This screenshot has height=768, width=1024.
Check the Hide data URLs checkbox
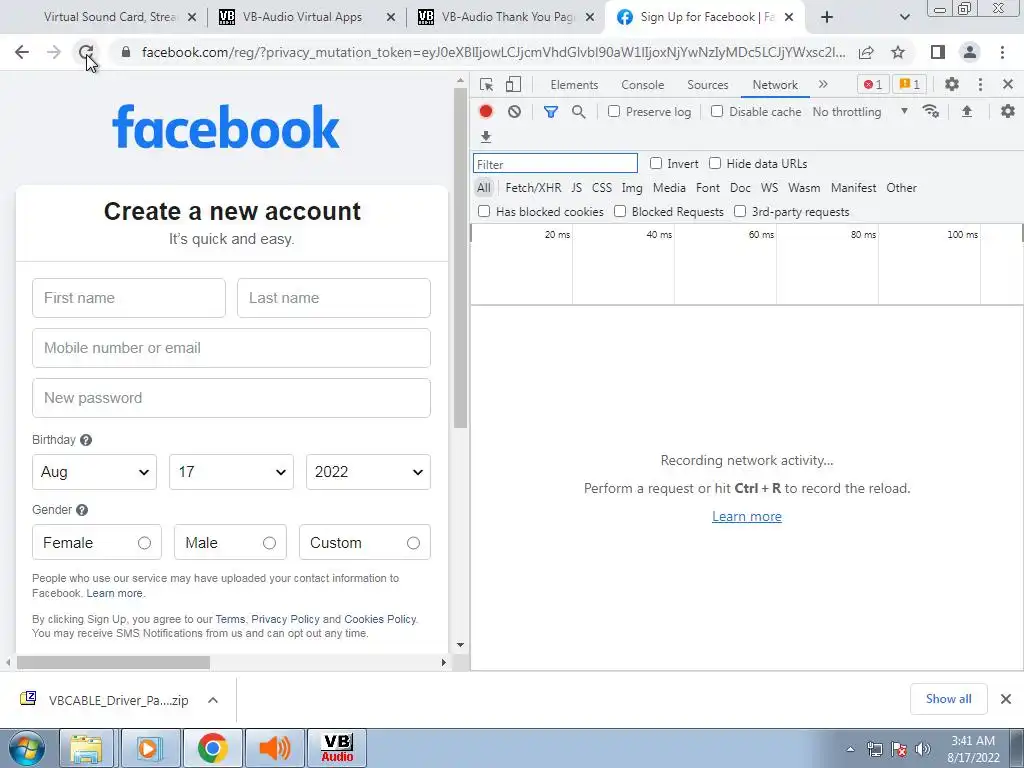tap(715, 163)
